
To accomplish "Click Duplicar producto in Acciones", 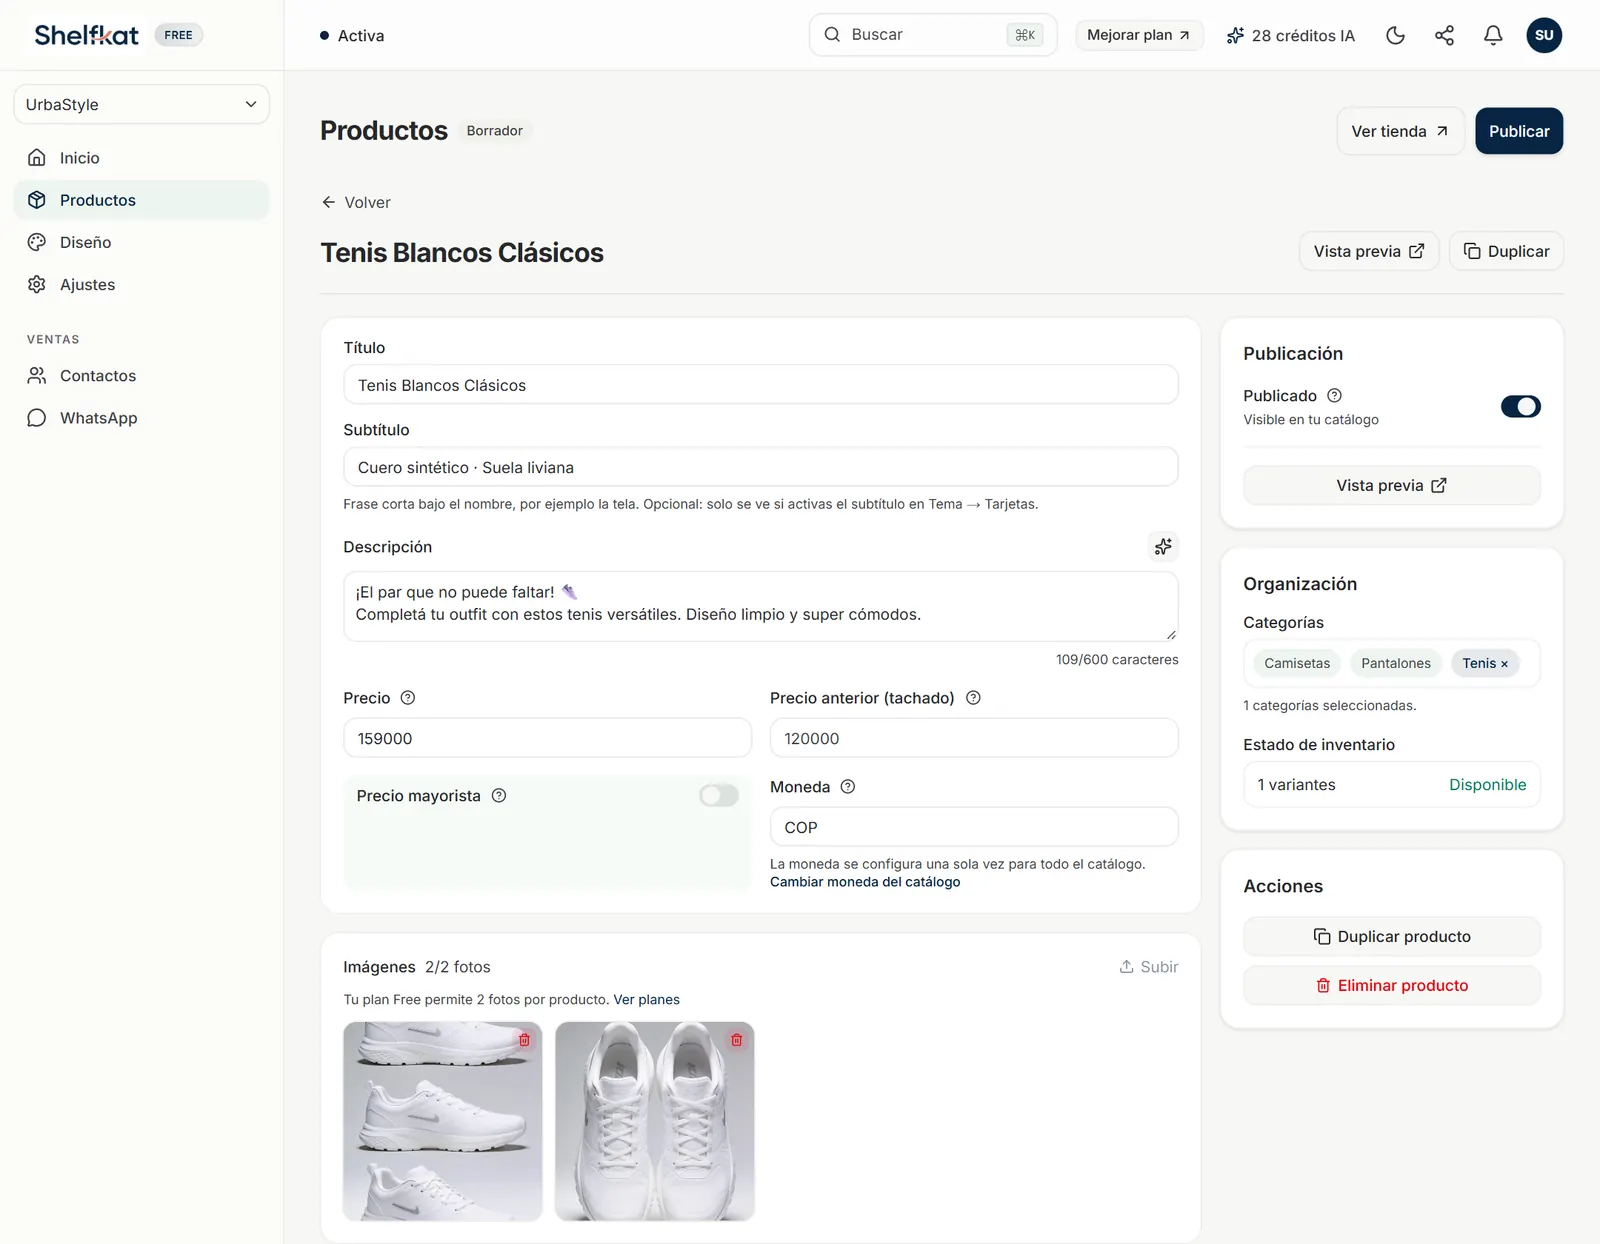I will (x=1392, y=937).
